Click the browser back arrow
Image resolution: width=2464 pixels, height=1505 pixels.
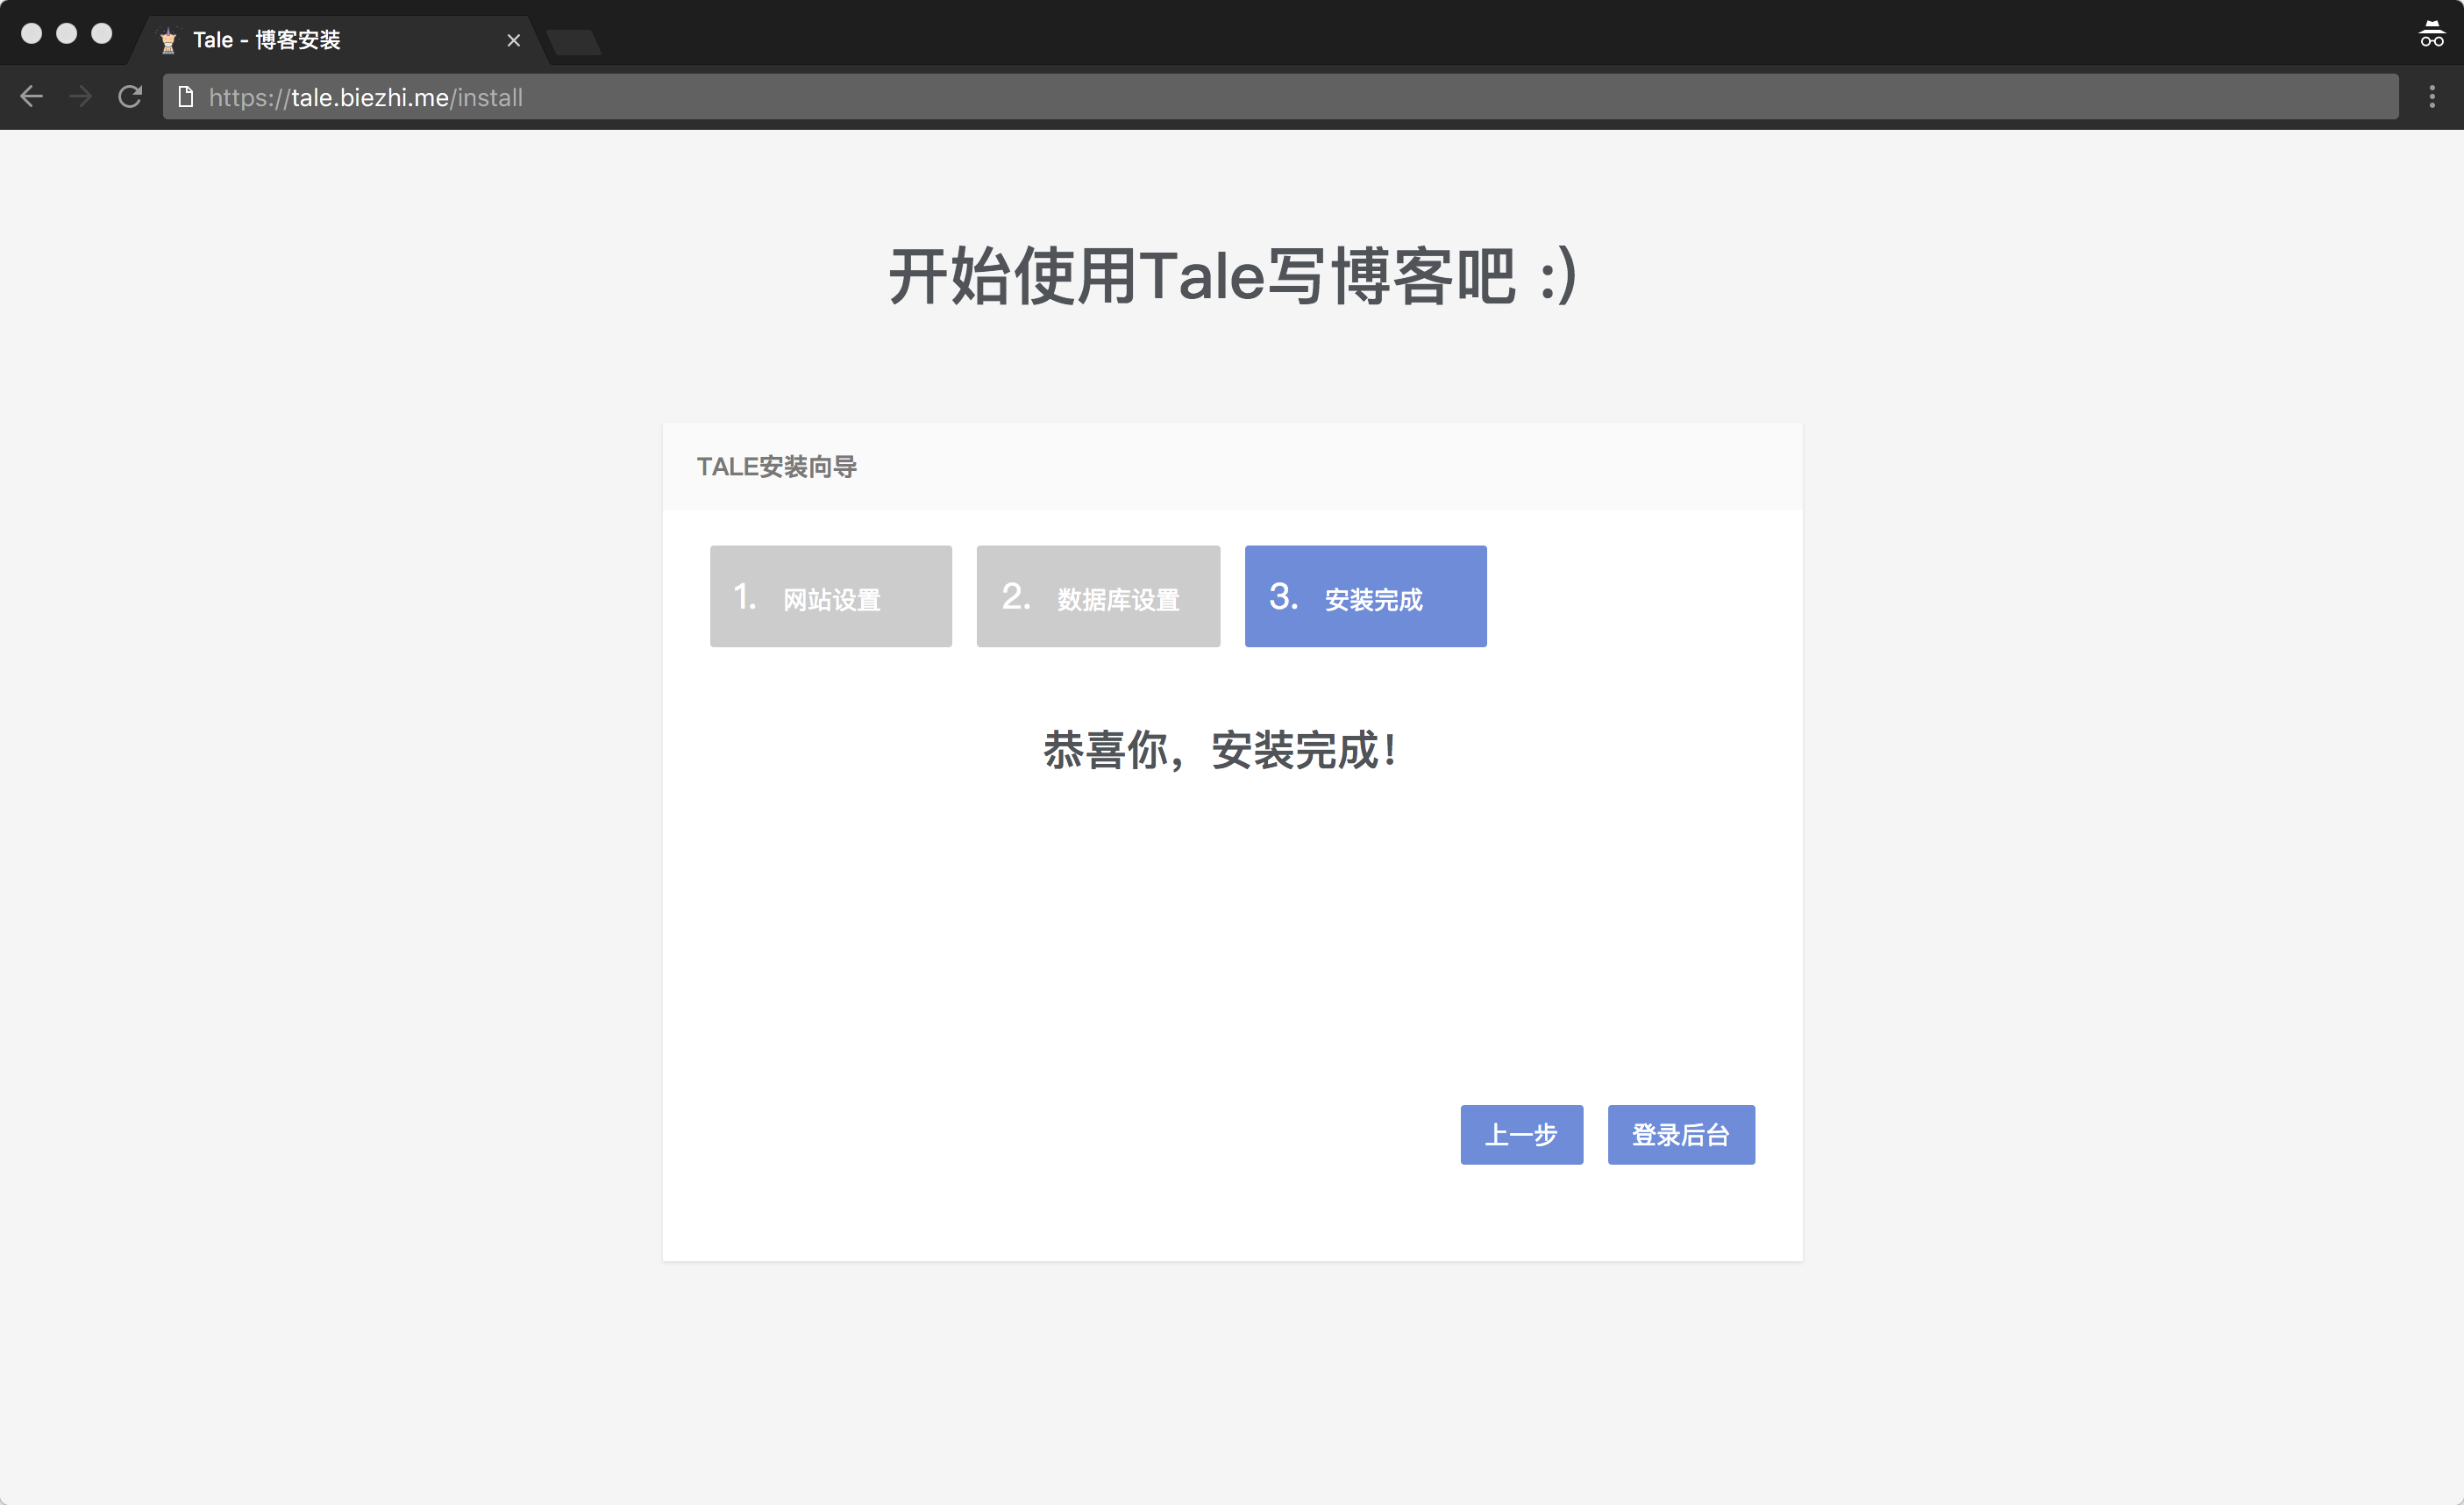point(32,97)
